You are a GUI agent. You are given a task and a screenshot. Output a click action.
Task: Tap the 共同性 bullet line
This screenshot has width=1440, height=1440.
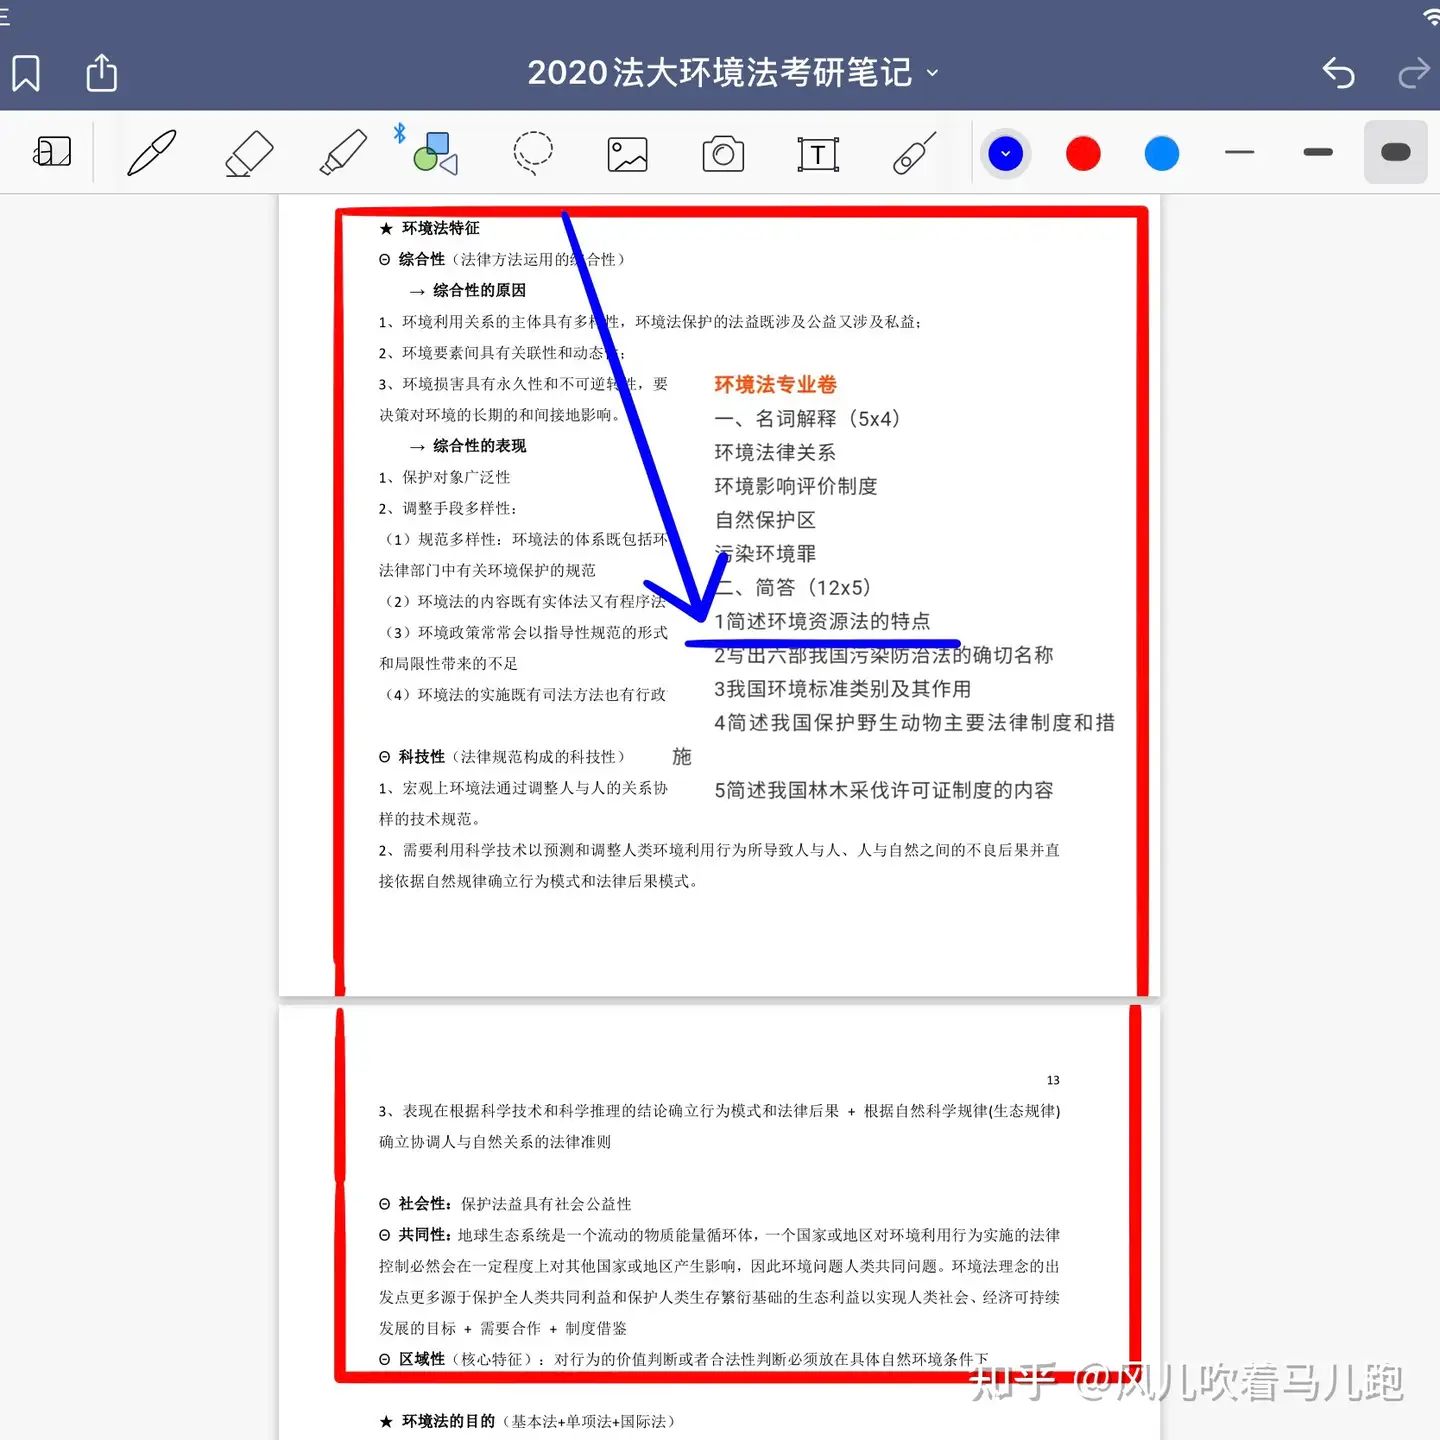pos(719,1235)
